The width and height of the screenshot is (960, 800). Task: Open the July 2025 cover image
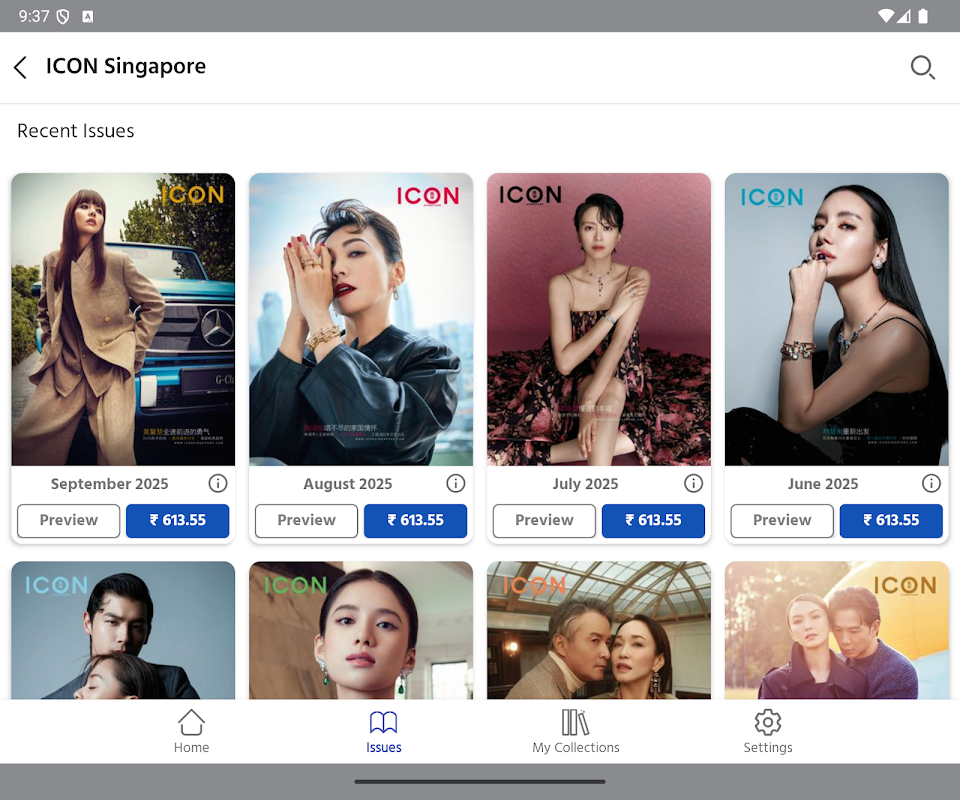(599, 319)
